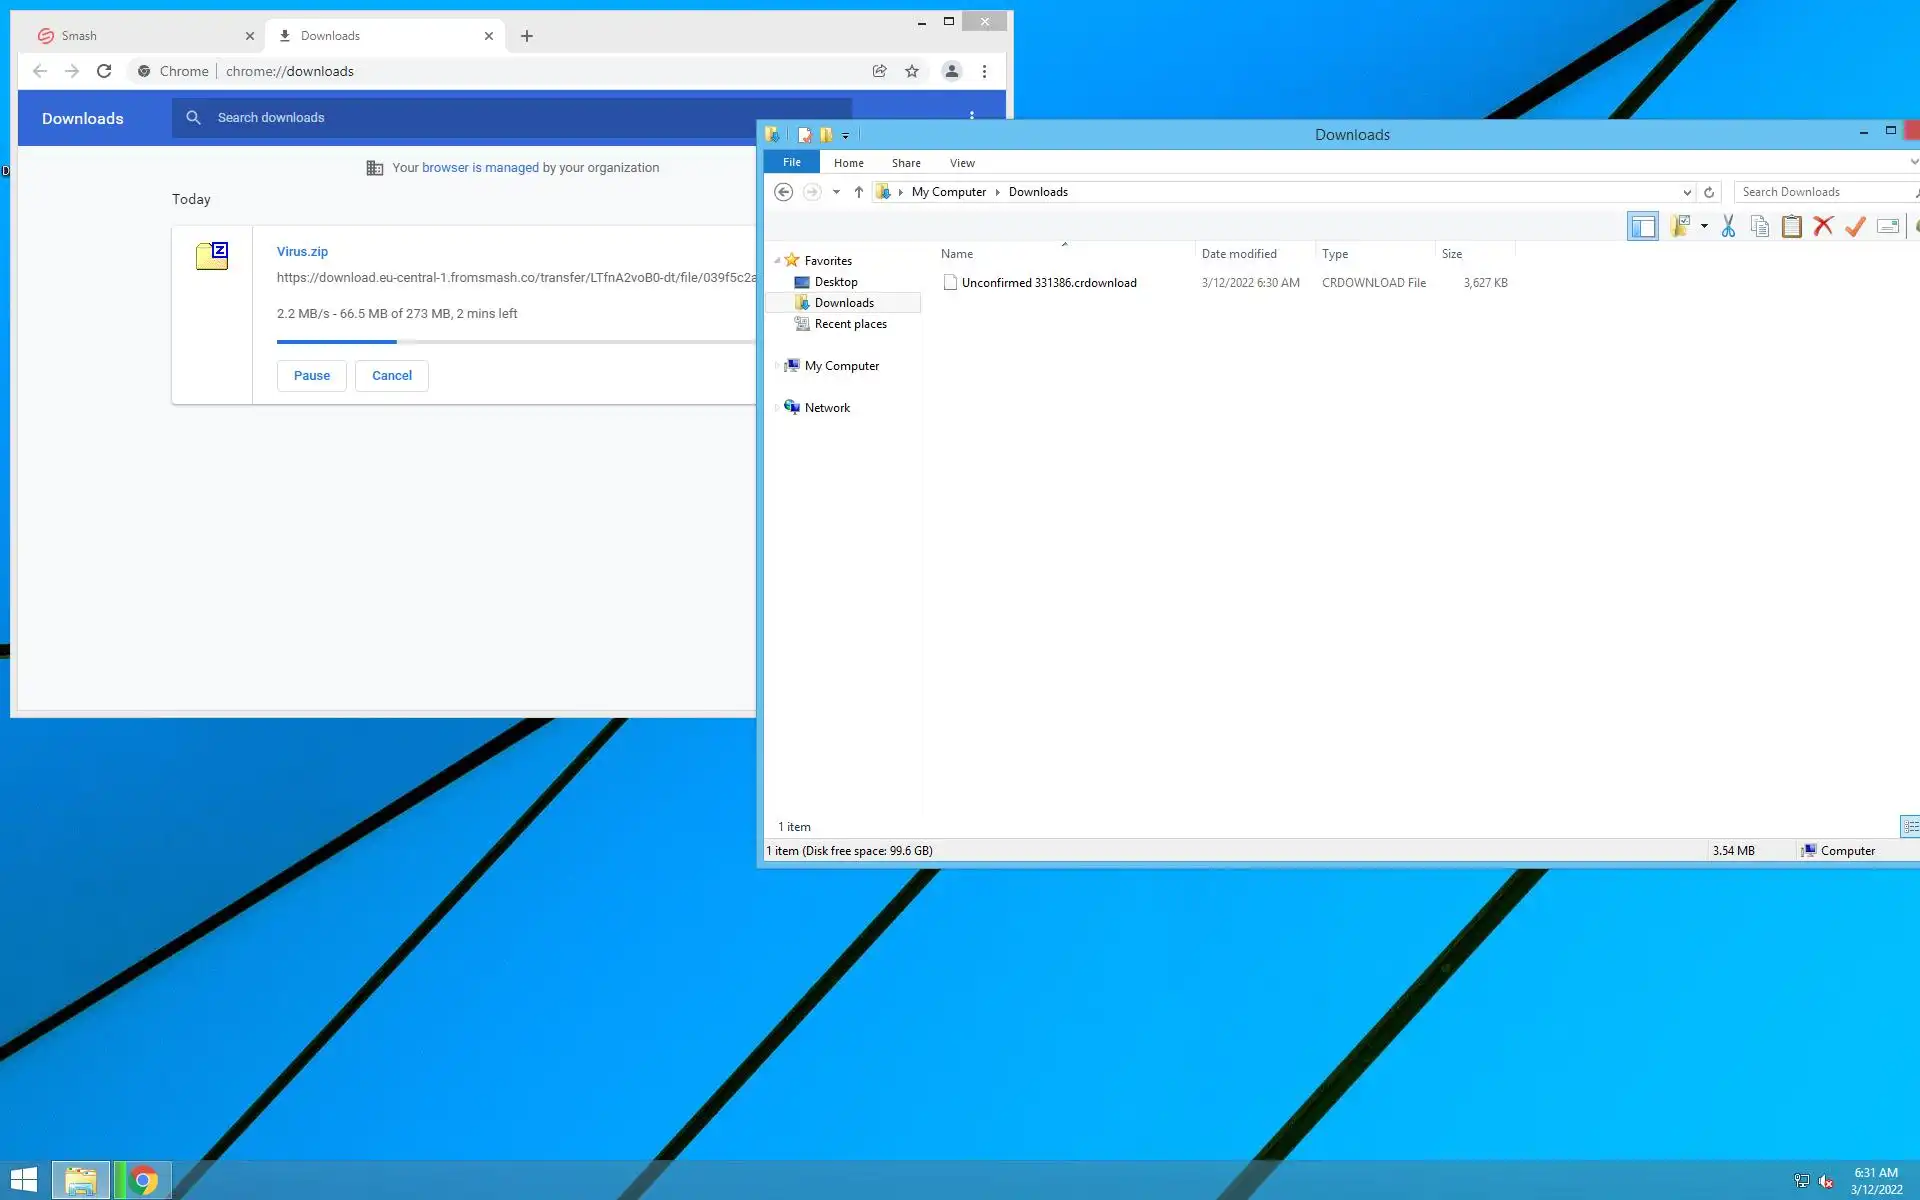
Task: Pause the Virus.zip download
Action: [x=311, y=376]
